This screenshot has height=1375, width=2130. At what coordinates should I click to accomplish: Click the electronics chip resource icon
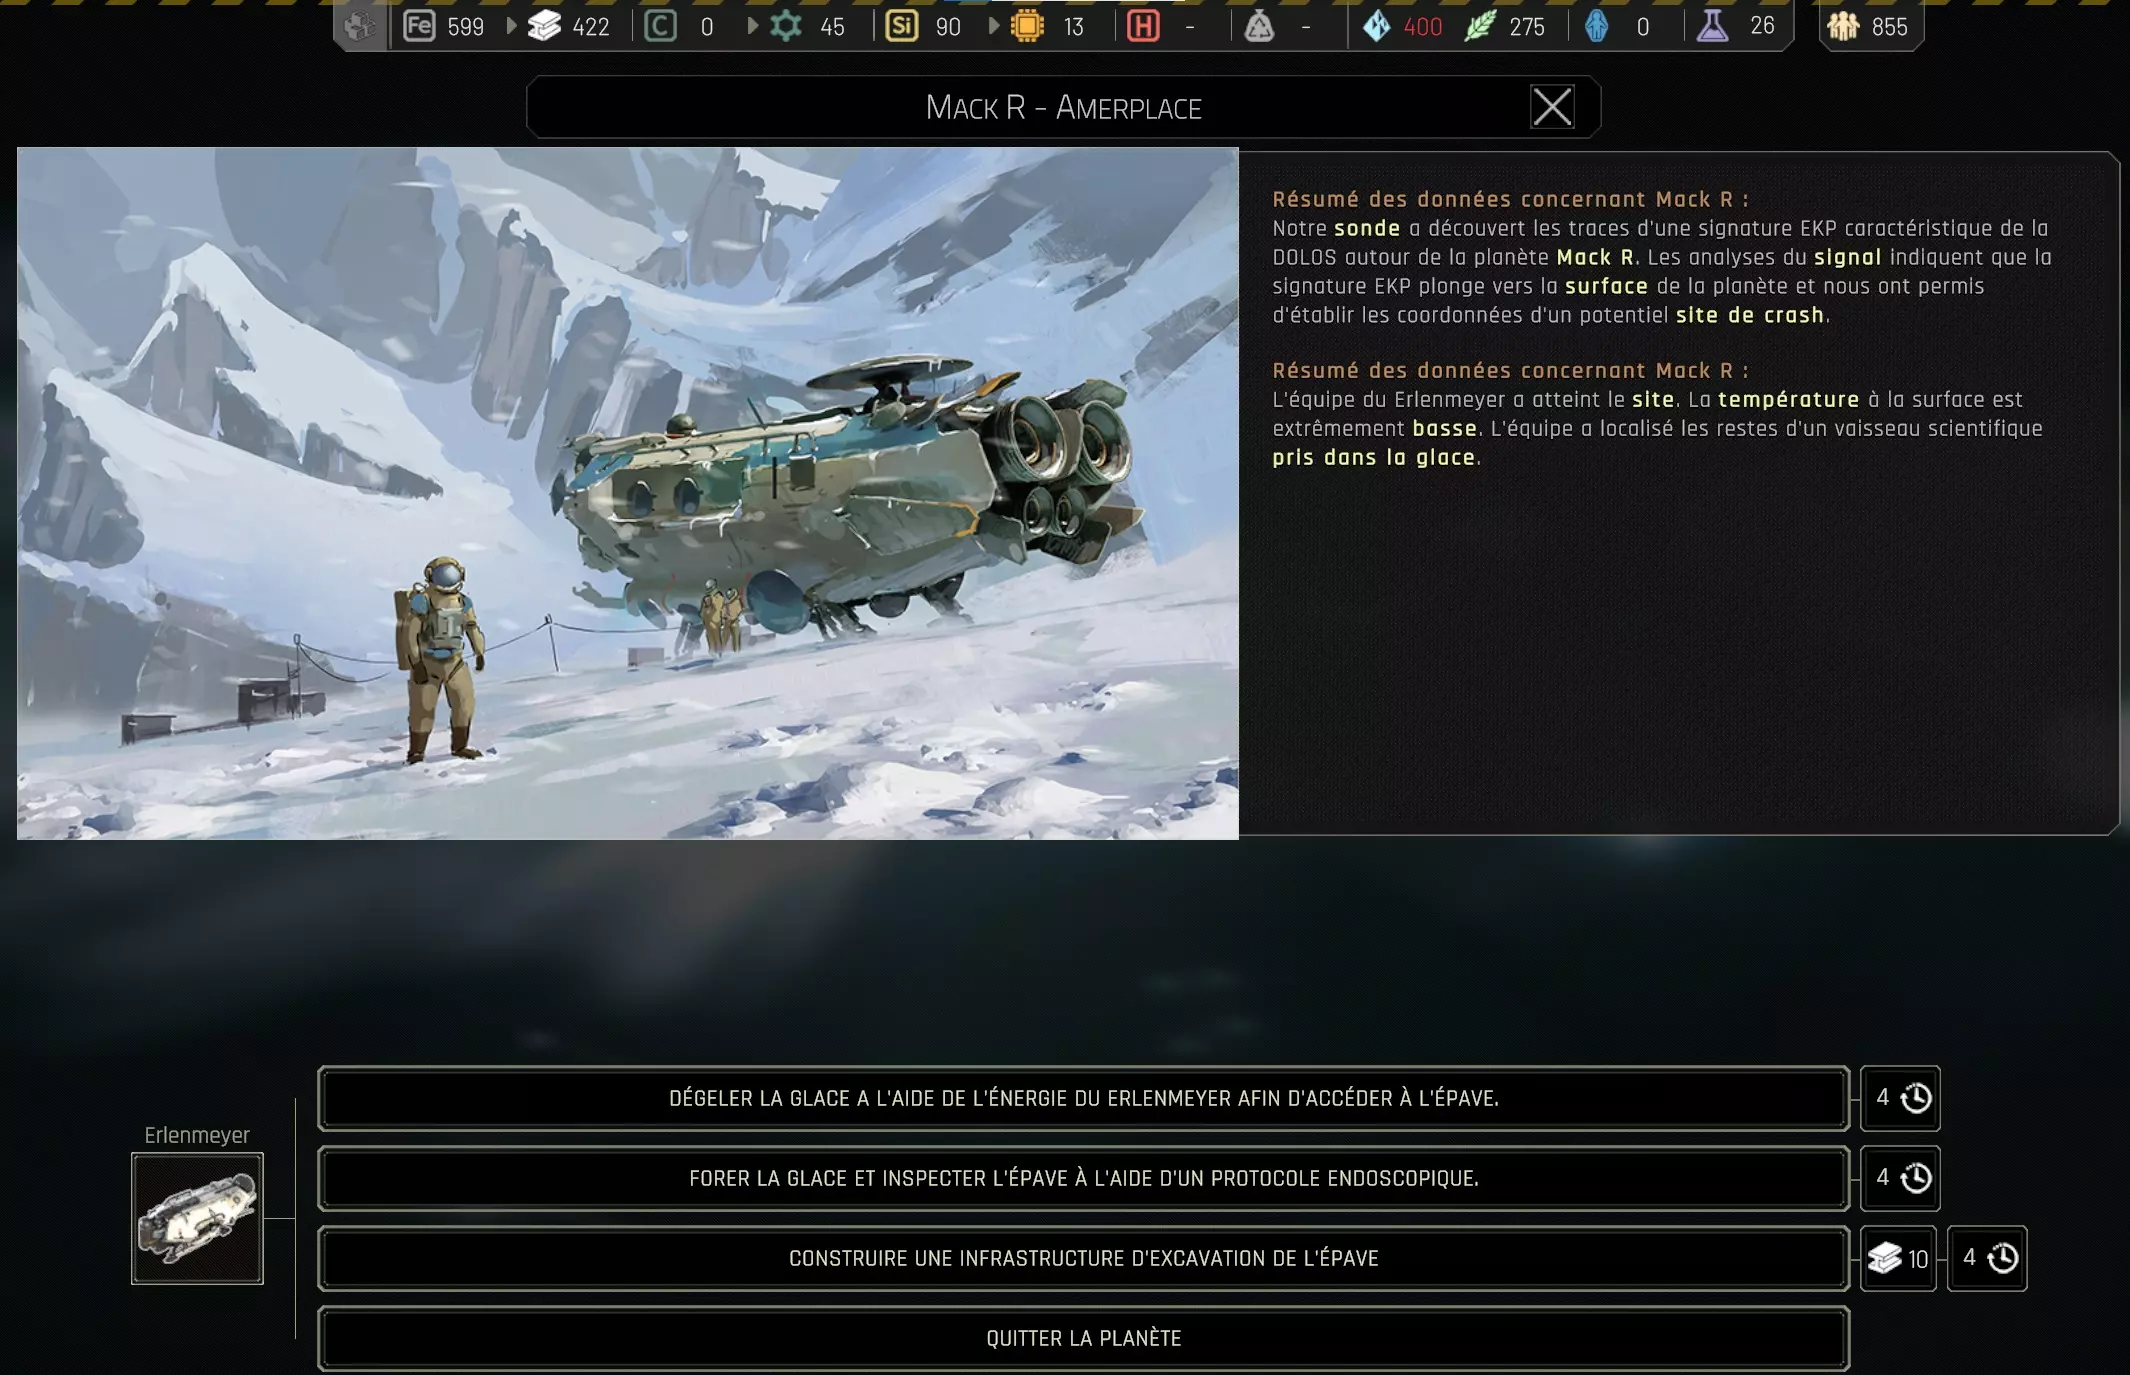point(1027,26)
